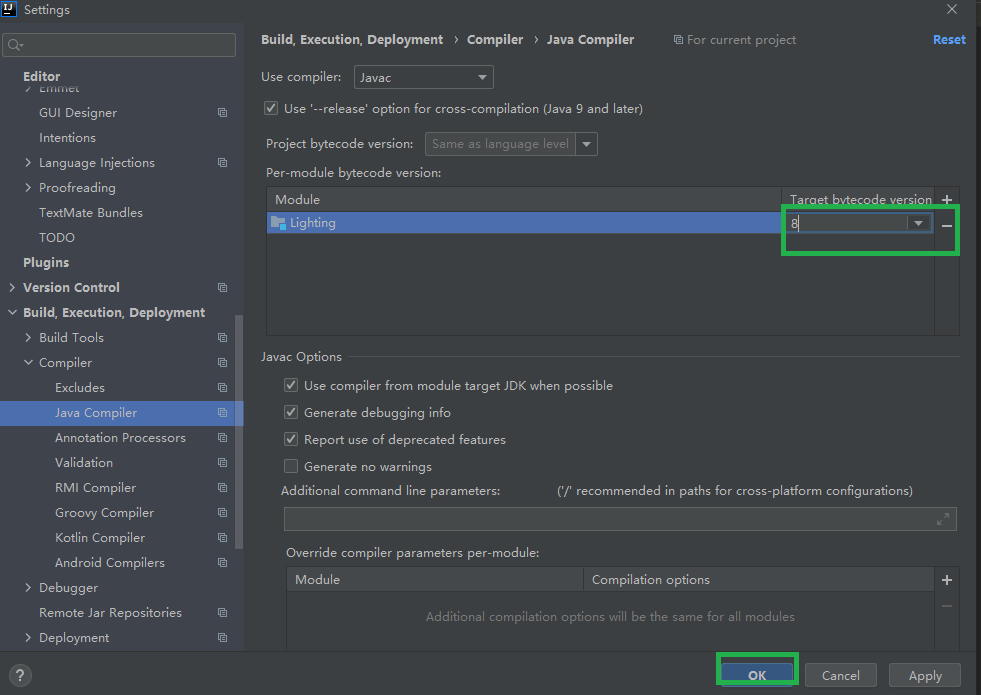
Task: Toggle the '--release' cross-compilation option checkbox
Action: click(271, 108)
